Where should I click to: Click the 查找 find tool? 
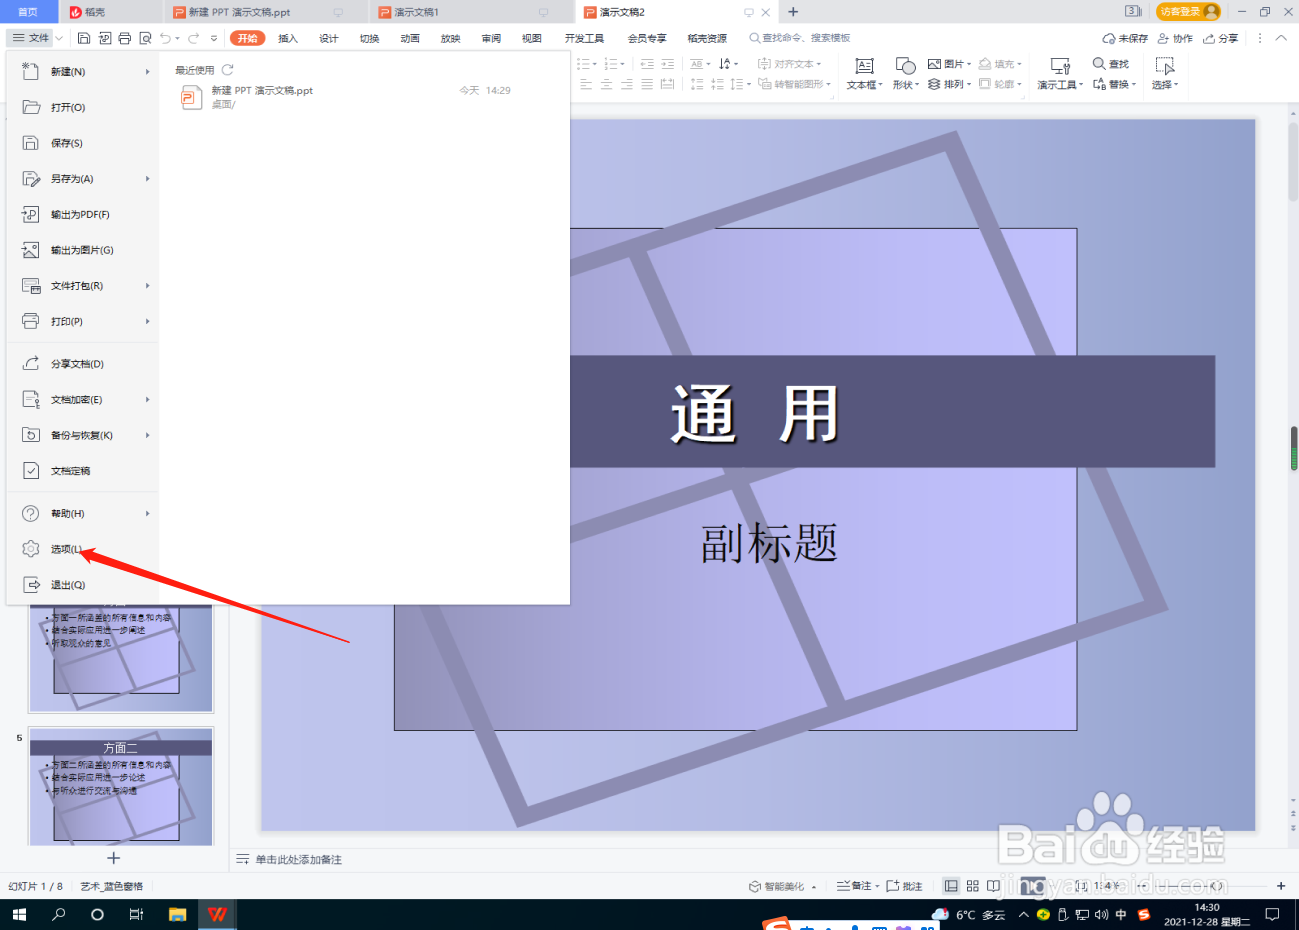[x=1111, y=64]
